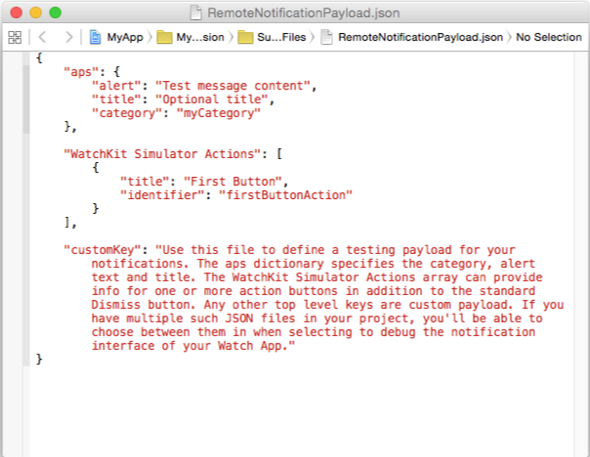Open the related items grid menu
The height and width of the screenshot is (457, 590).
coord(15,37)
